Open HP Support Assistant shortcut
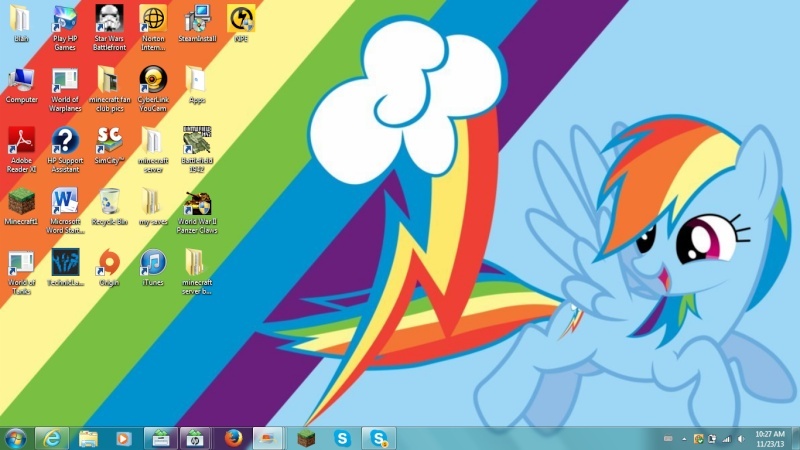The height and width of the screenshot is (450, 800). [65, 150]
